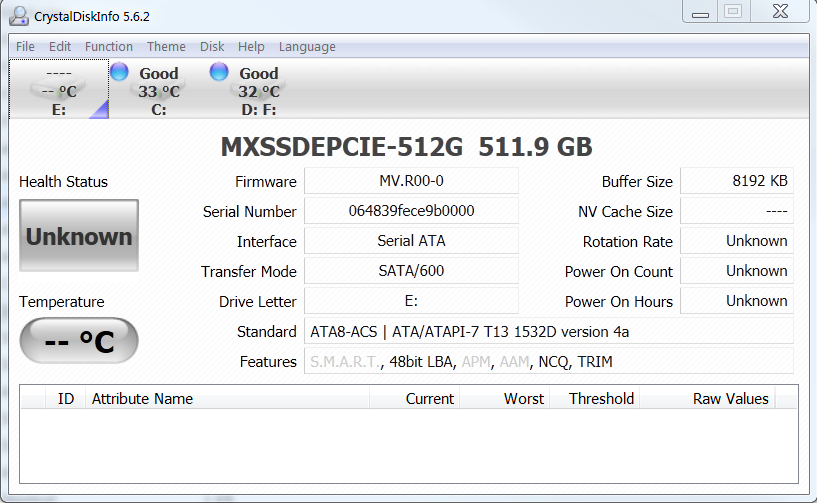Open the Disk menu
817x503 pixels.
(x=212, y=47)
